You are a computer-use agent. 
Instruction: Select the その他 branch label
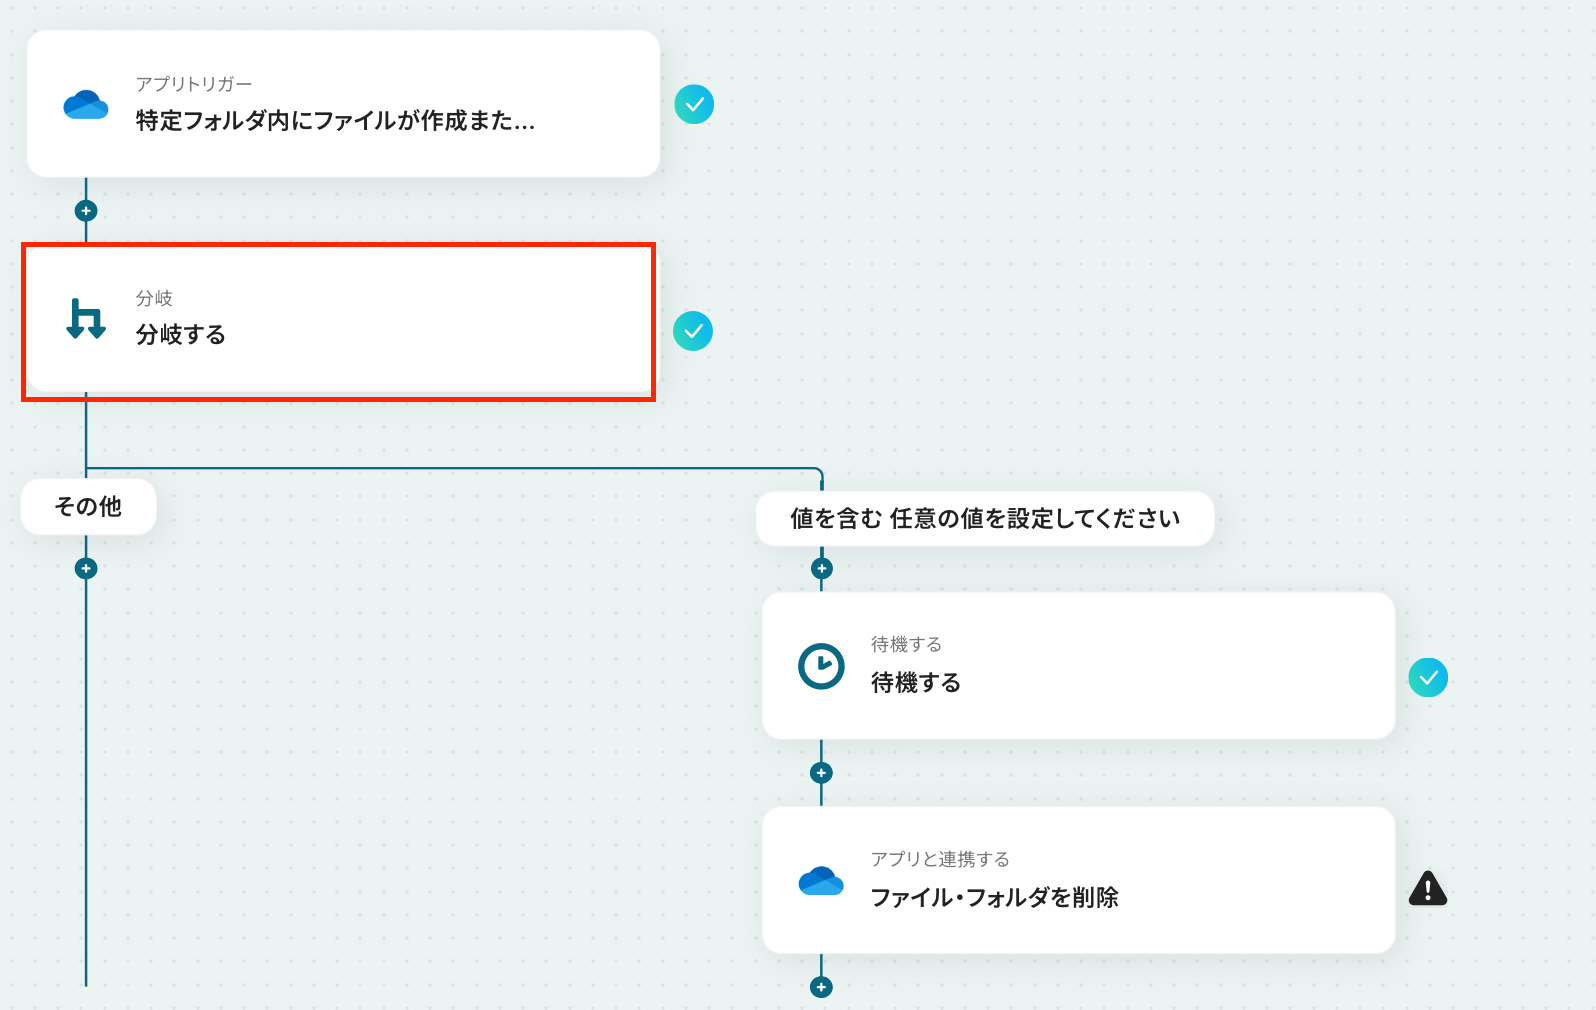pos(88,507)
